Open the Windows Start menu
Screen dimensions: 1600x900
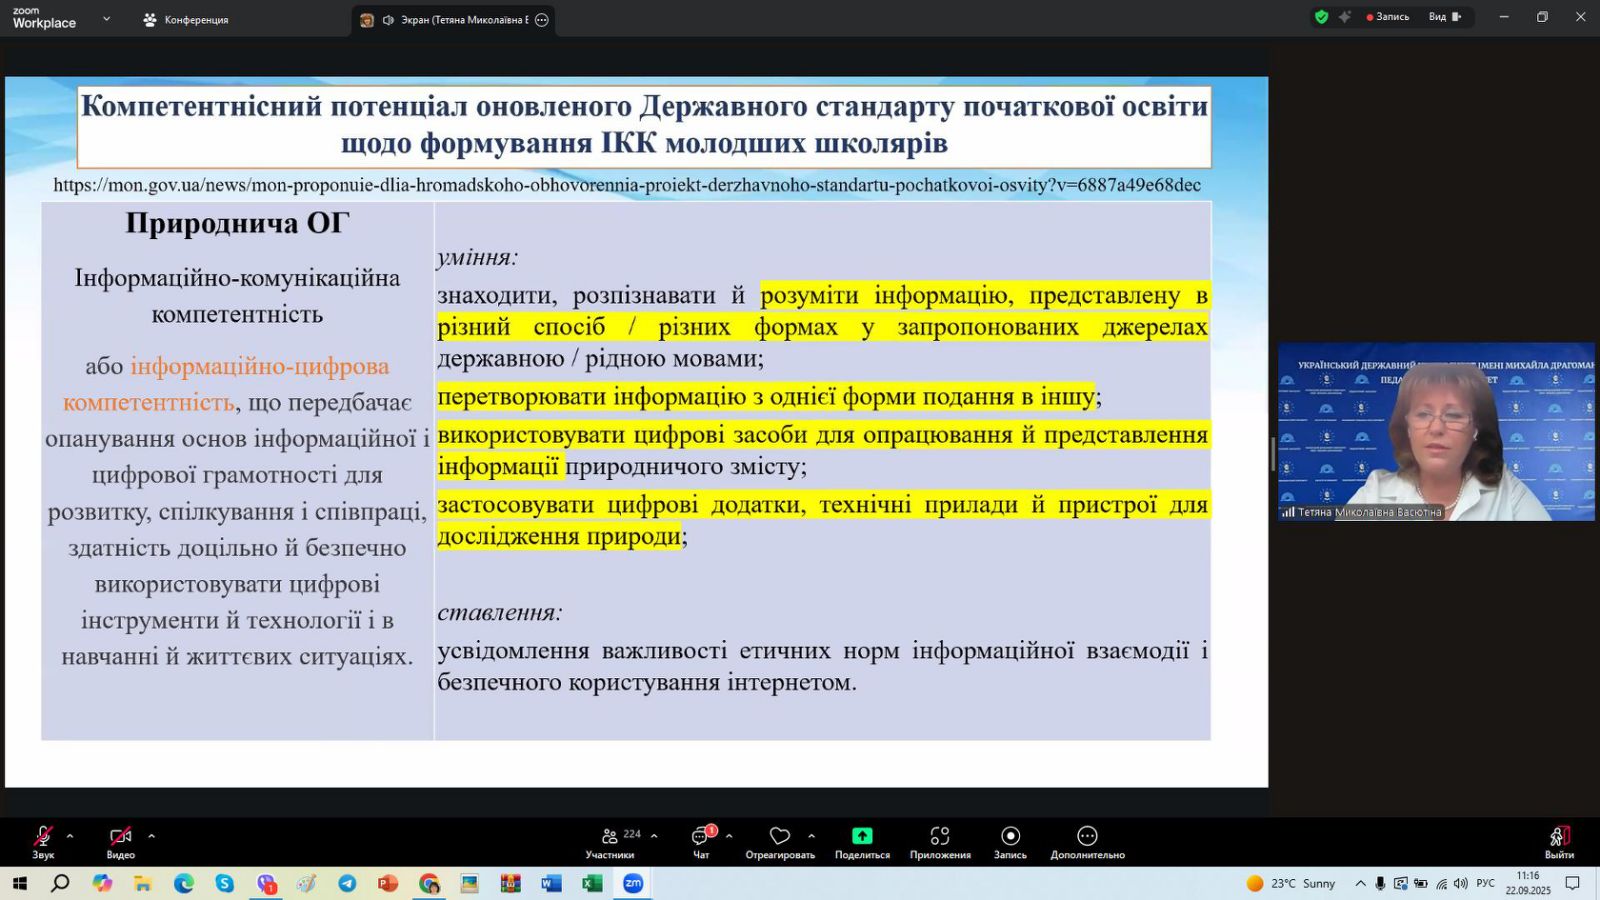pyautogui.click(x=19, y=883)
